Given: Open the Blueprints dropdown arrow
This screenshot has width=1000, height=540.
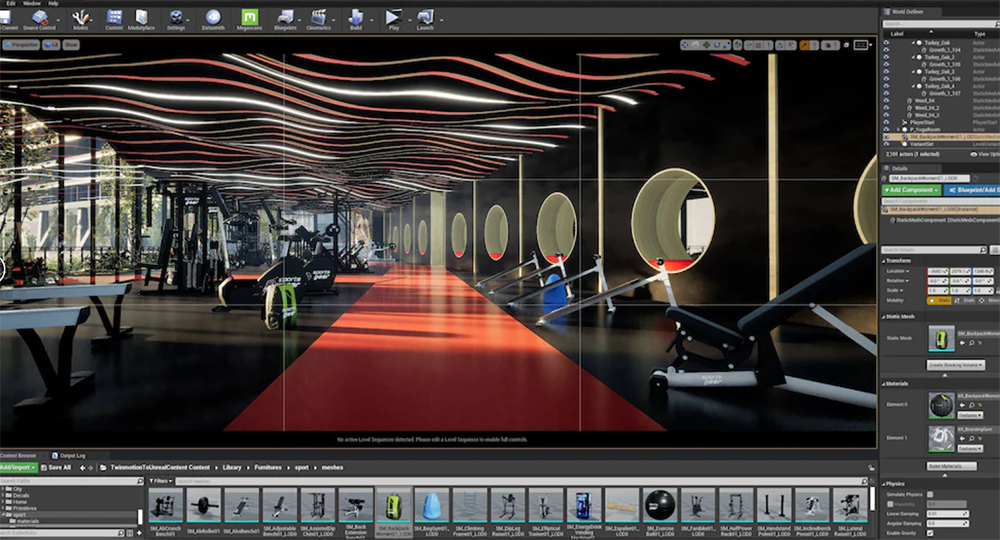Looking at the screenshot, I should tap(301, 20).
